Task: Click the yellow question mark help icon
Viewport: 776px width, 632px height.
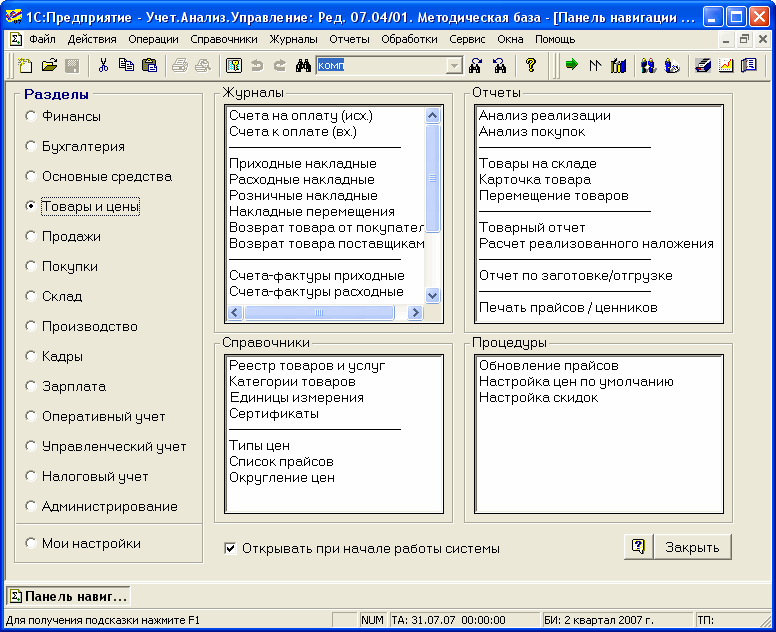Action: click(531, 65)
